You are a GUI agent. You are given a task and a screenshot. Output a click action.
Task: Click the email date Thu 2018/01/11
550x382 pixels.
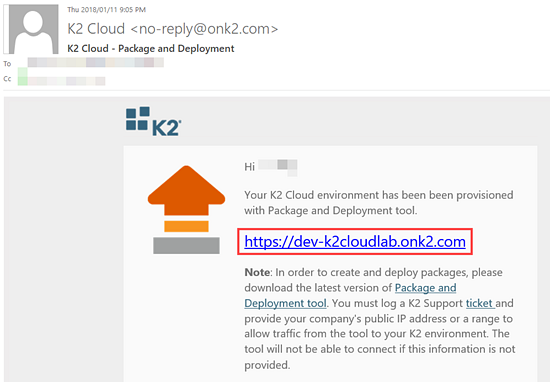tap(106, 10)
